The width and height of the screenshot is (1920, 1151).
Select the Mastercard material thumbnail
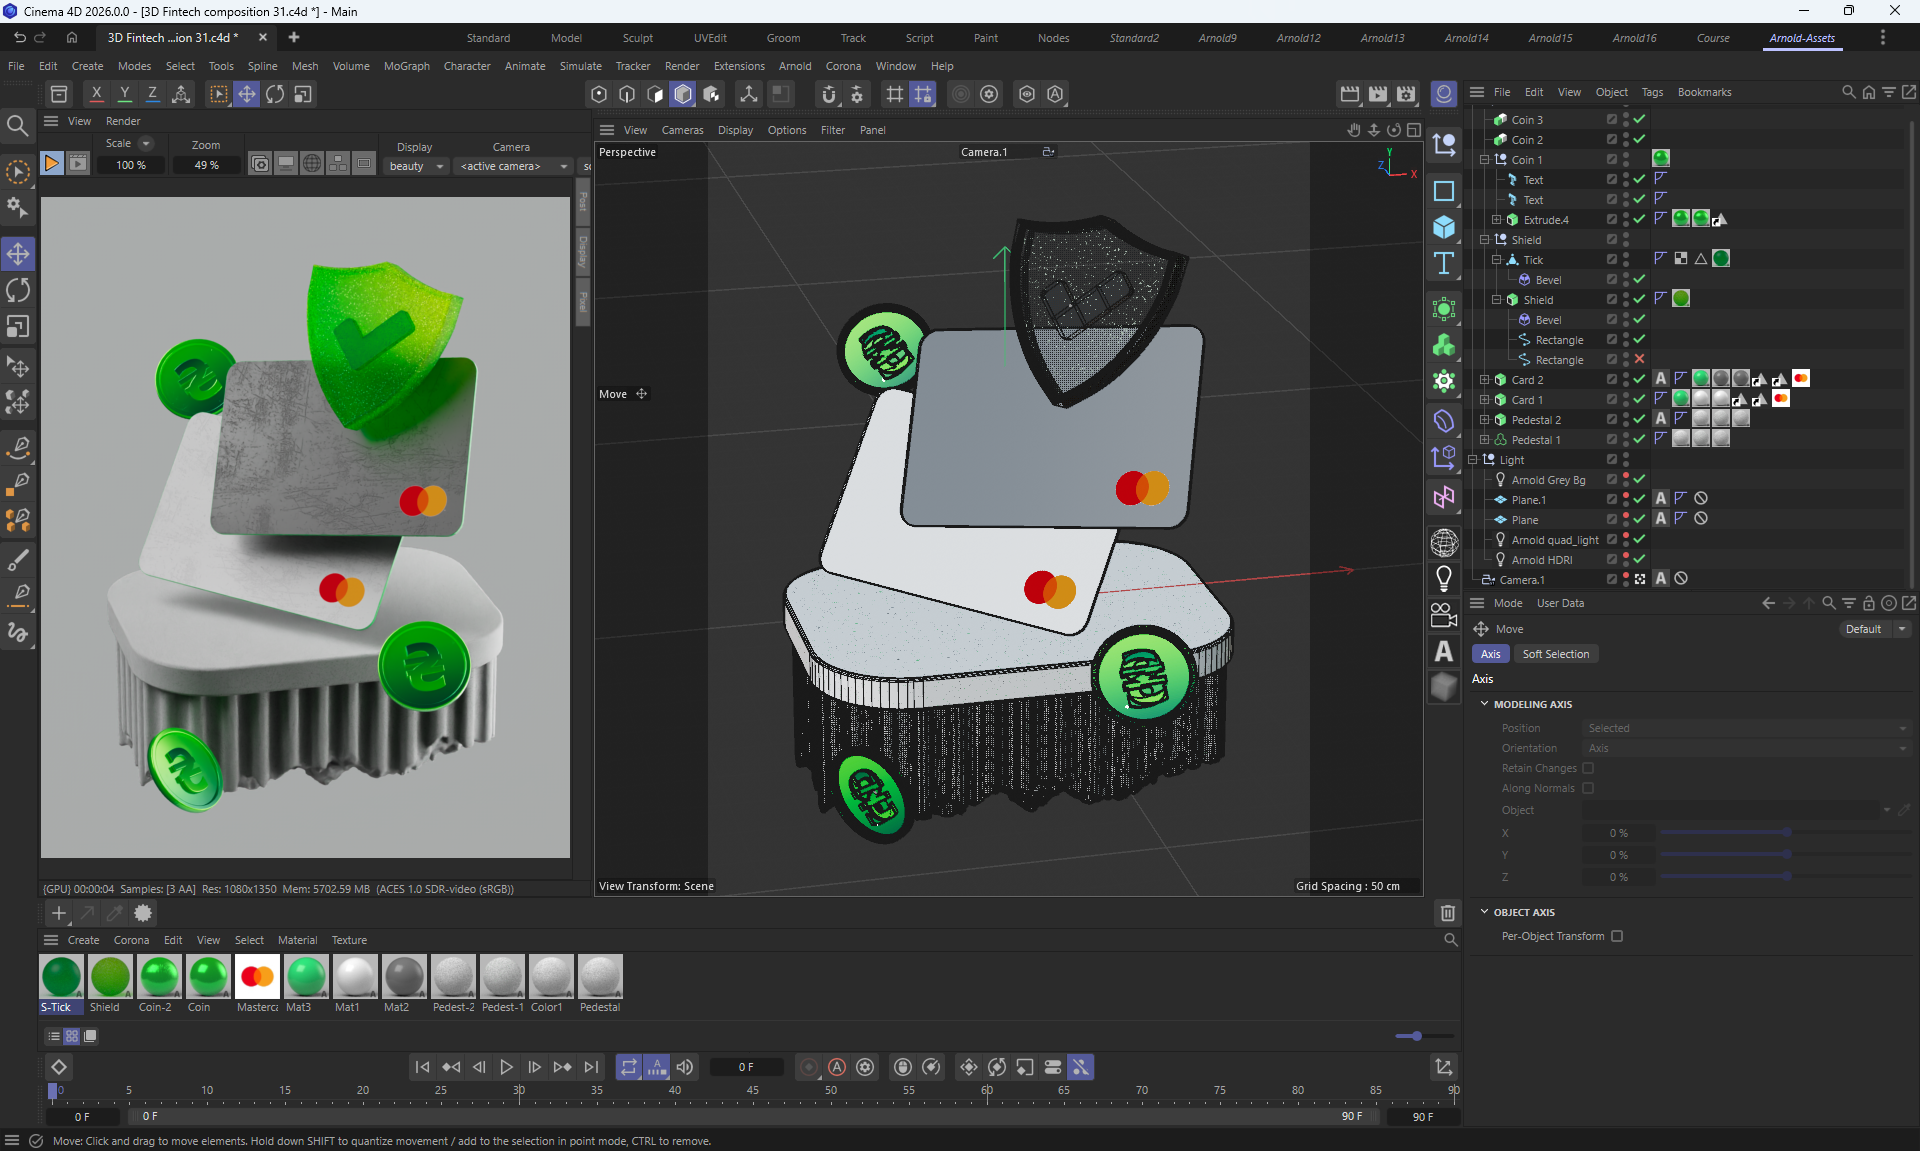click(257, 977)
